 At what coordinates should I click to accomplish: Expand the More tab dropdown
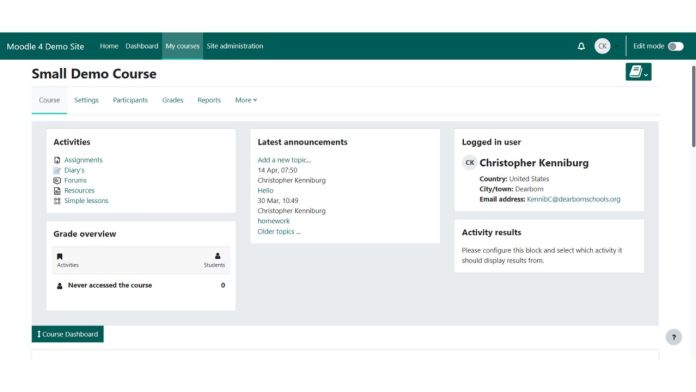(246, 100)
